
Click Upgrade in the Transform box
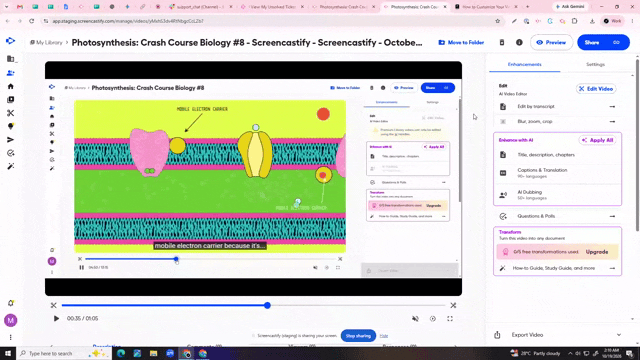pos(597,252)
